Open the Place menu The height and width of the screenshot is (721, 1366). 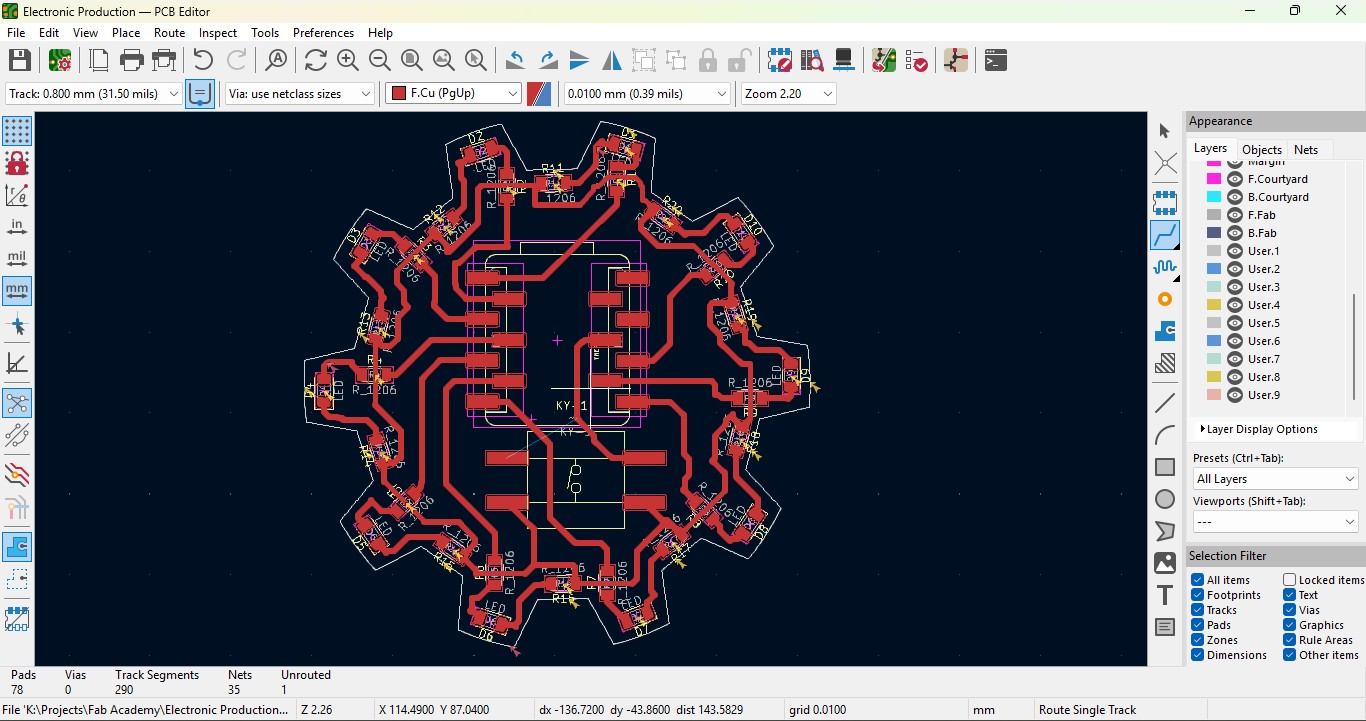point(126,33)
